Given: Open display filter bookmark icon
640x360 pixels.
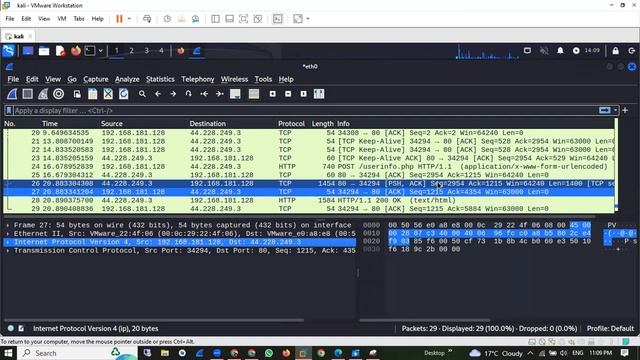Looking at the screenshot, I should click(x=9, y=110).
